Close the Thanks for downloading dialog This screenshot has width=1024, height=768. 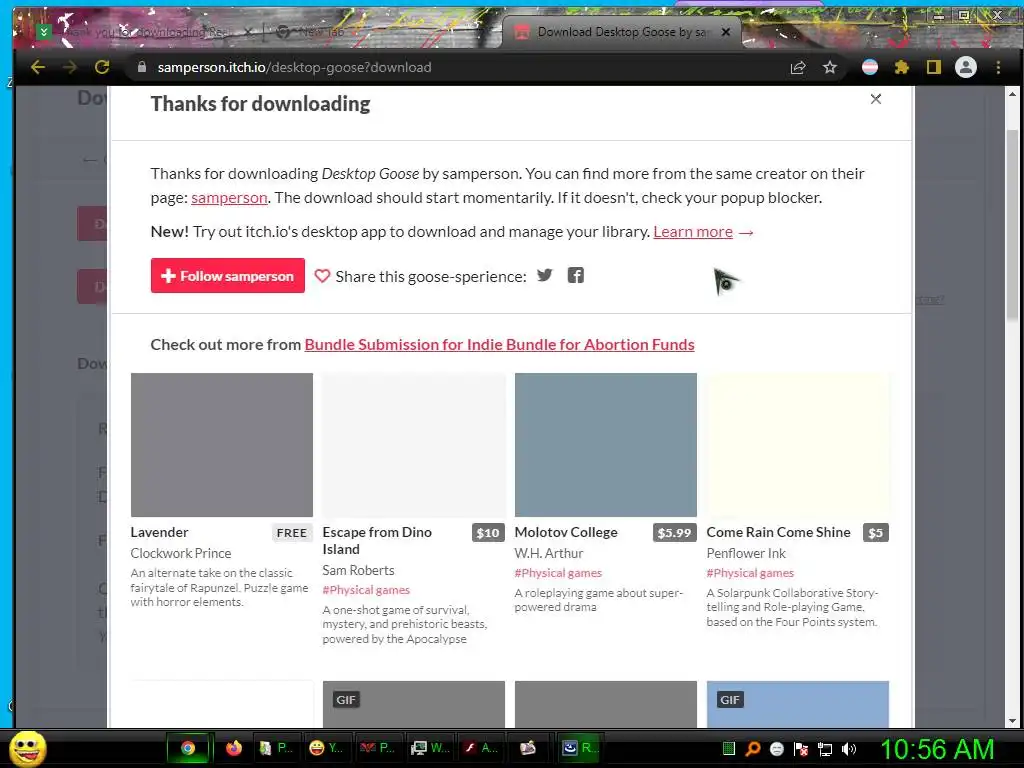[876, 99]
